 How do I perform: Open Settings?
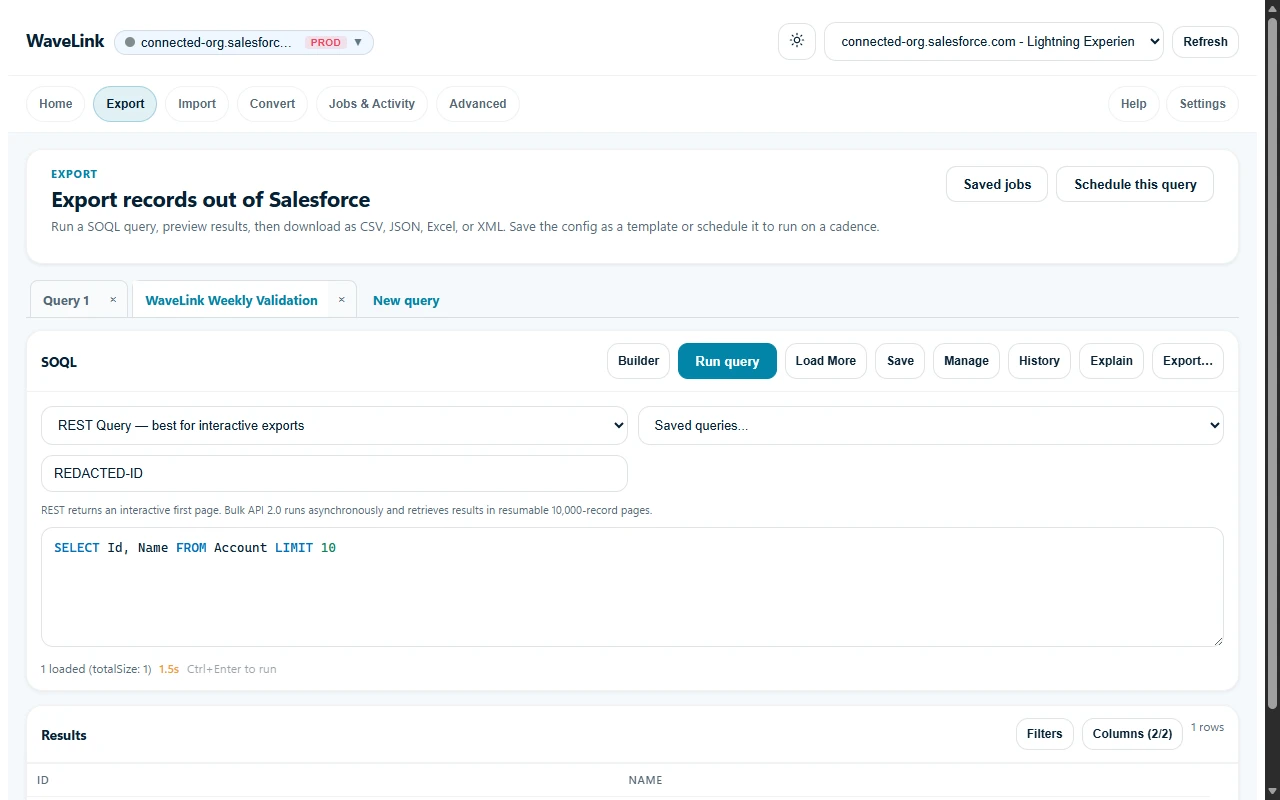1202,104
